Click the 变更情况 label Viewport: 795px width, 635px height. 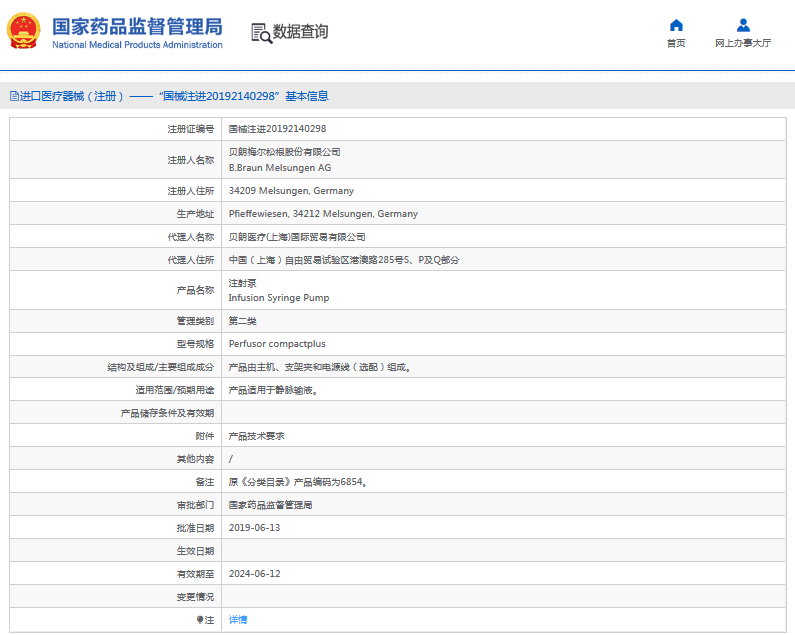(195, 597)
